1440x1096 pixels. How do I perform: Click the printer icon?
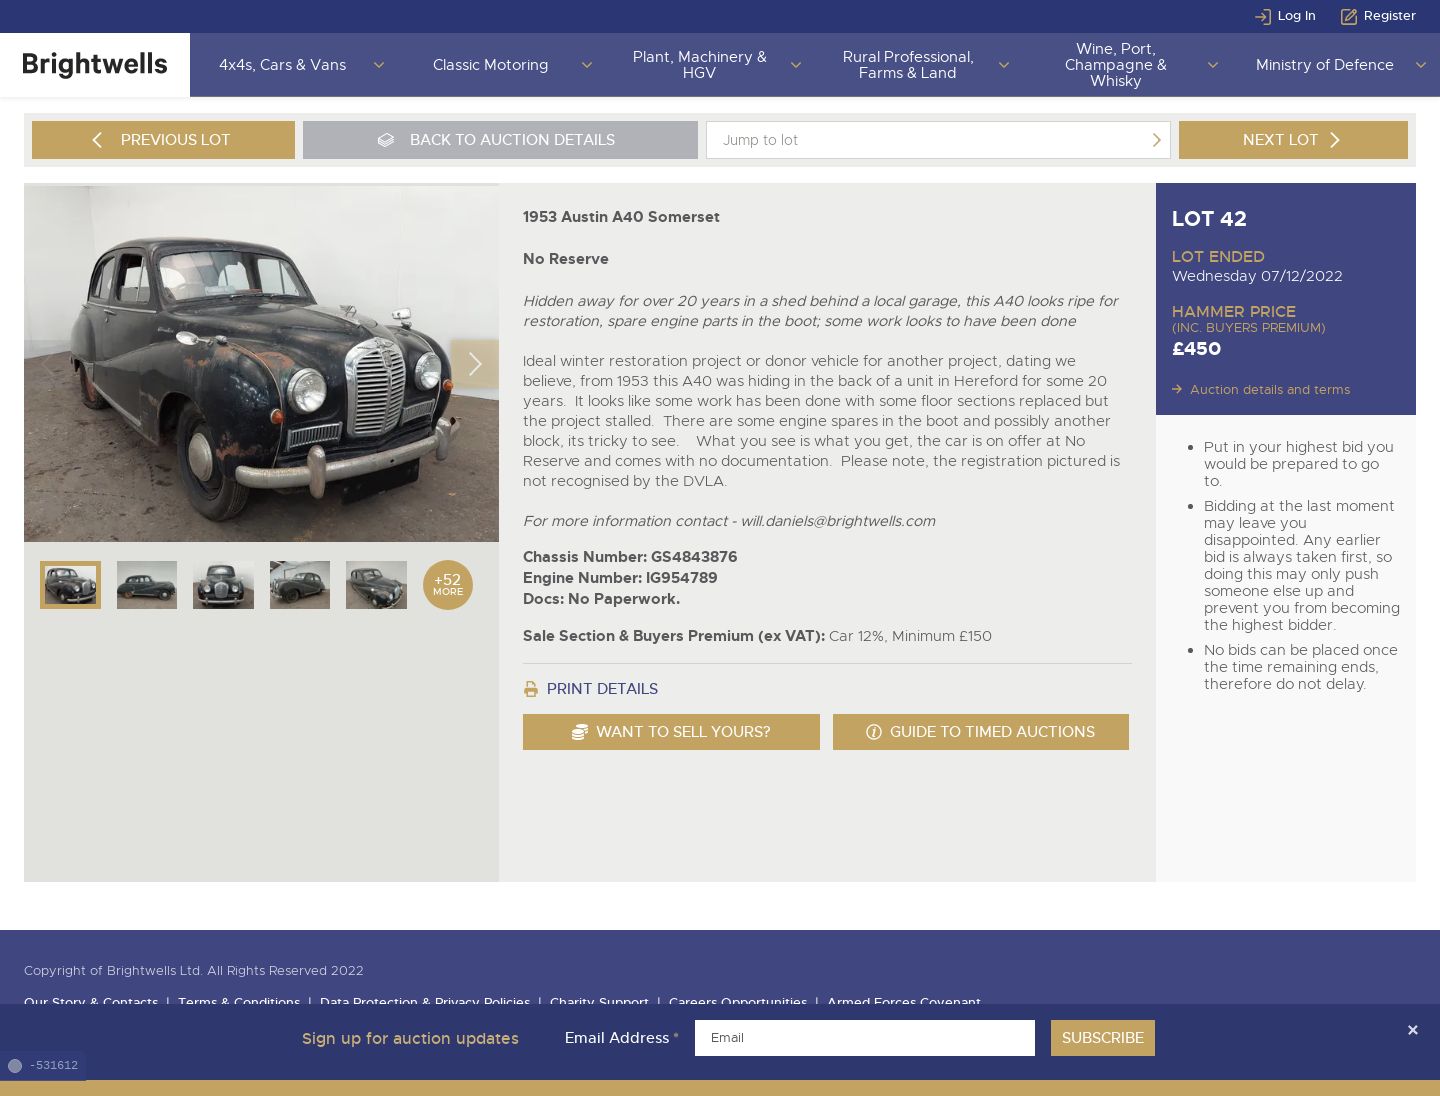[531, 689]
